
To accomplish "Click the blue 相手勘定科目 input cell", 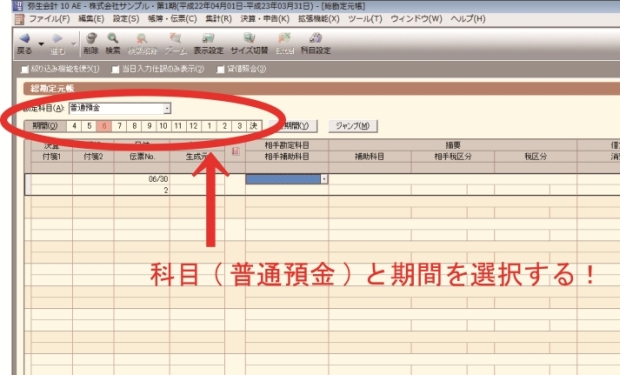I will click(x=283, y=179).
